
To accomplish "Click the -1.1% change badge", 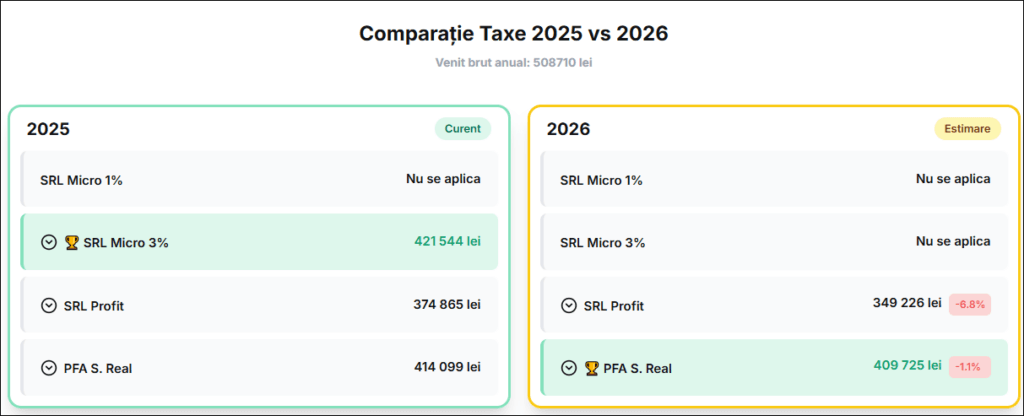I will click(x=970, y=366).
